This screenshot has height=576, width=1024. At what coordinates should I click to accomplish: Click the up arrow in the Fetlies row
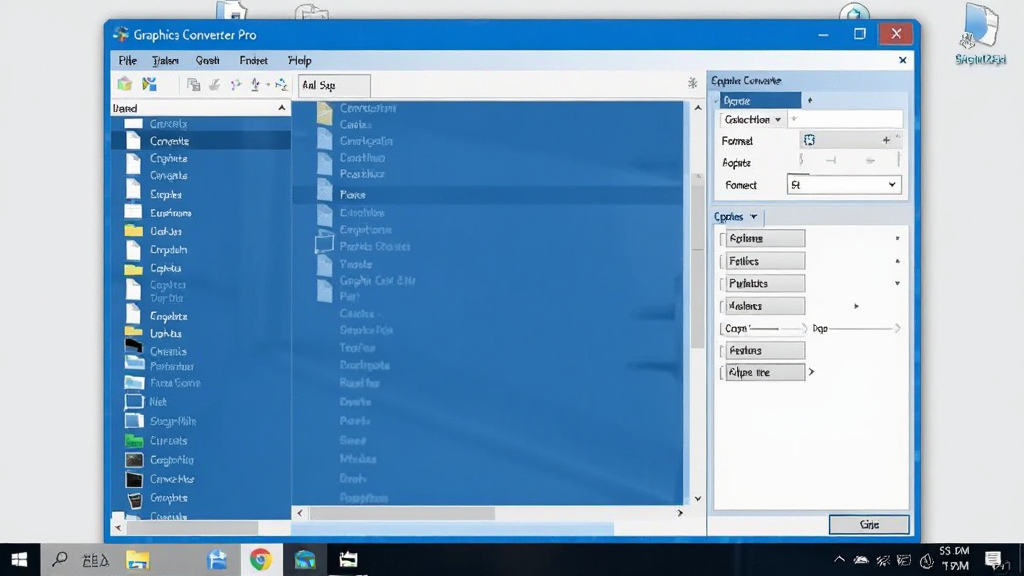click(897, 261)
